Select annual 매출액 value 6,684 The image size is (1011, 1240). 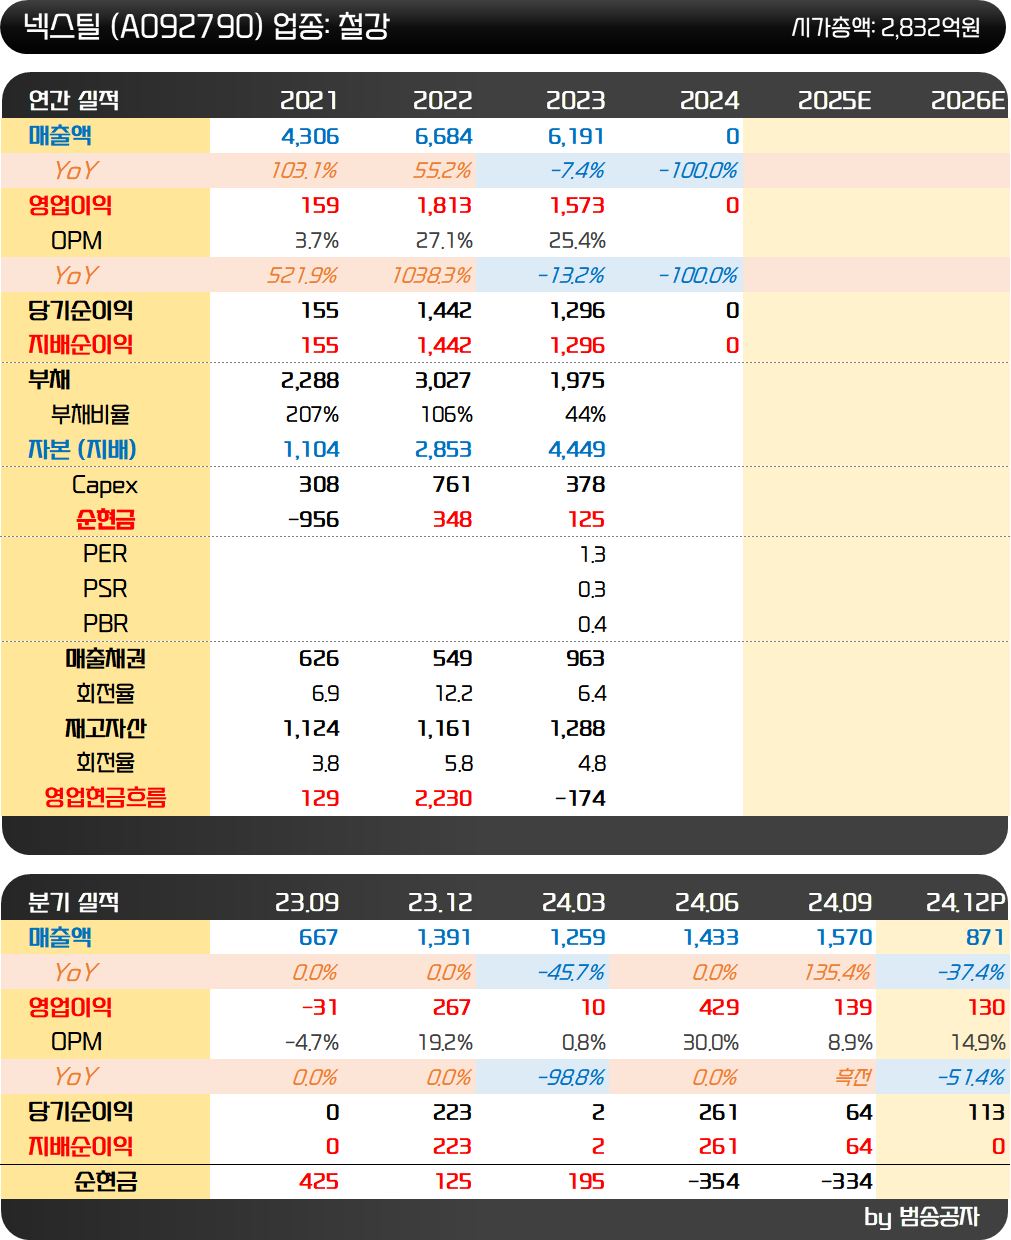pos(443,136)
